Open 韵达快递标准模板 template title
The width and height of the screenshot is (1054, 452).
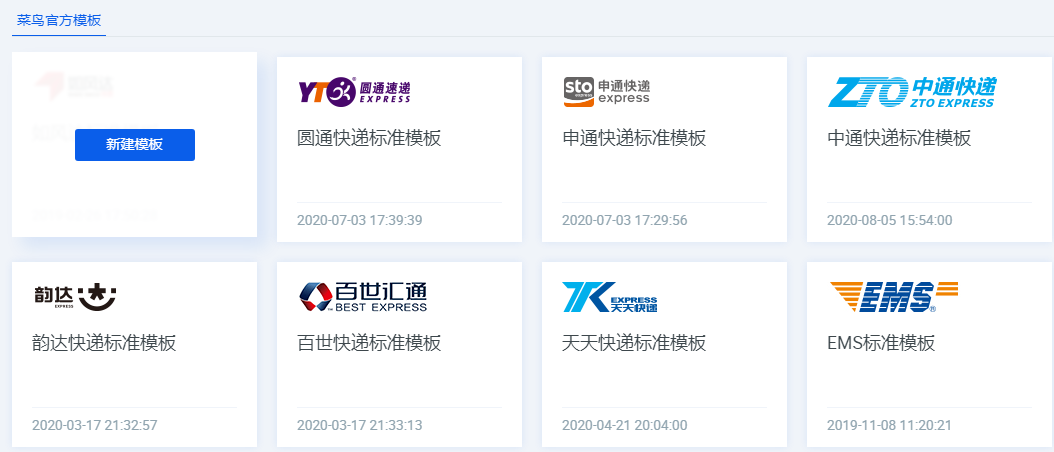click(x=104, y=343)
